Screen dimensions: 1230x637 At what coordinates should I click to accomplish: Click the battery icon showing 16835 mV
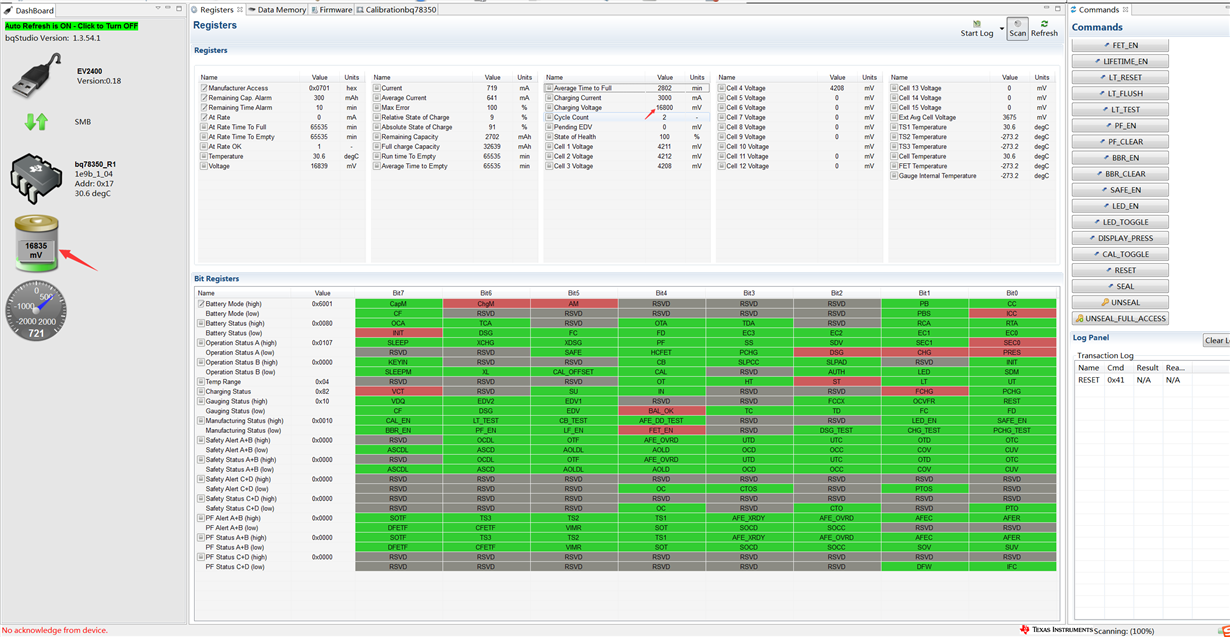pyautogui.click(x=36, y=243)
